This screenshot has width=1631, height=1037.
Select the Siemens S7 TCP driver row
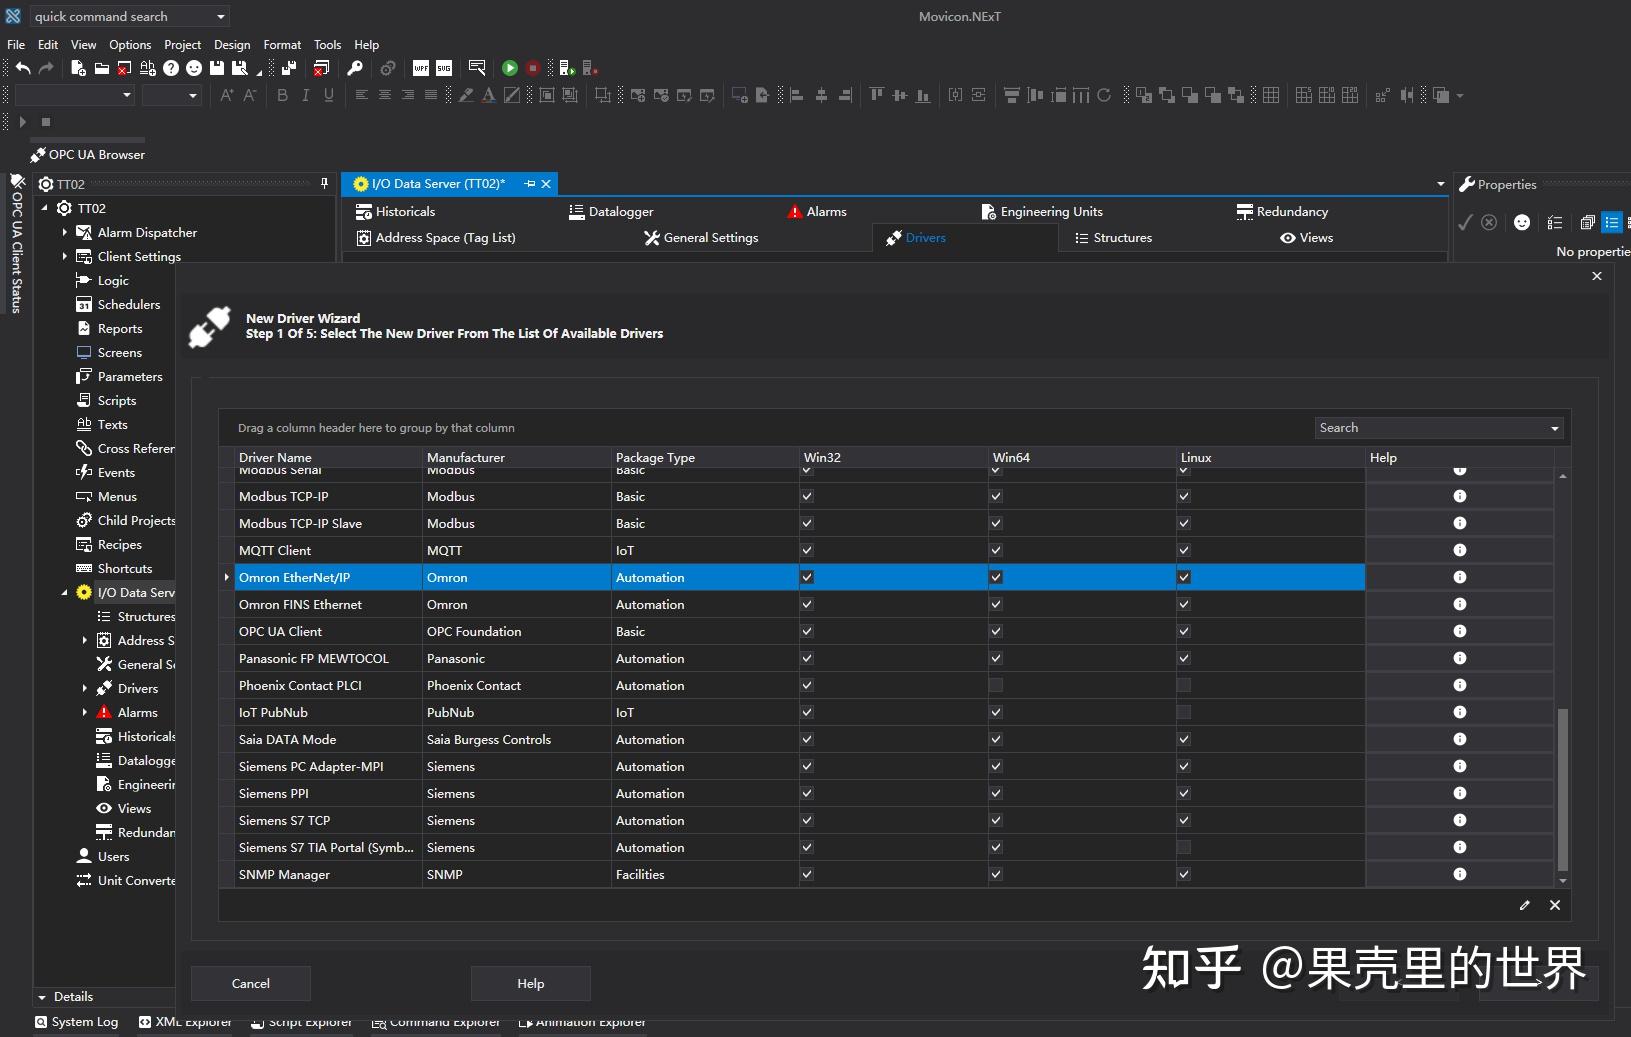click(284, 820)
